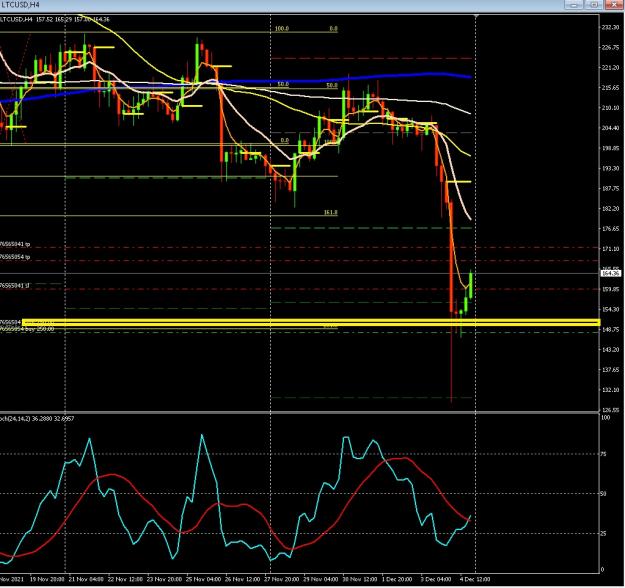Click the 176.65 price scale label
Screen dimensions: 625x588
610,229
